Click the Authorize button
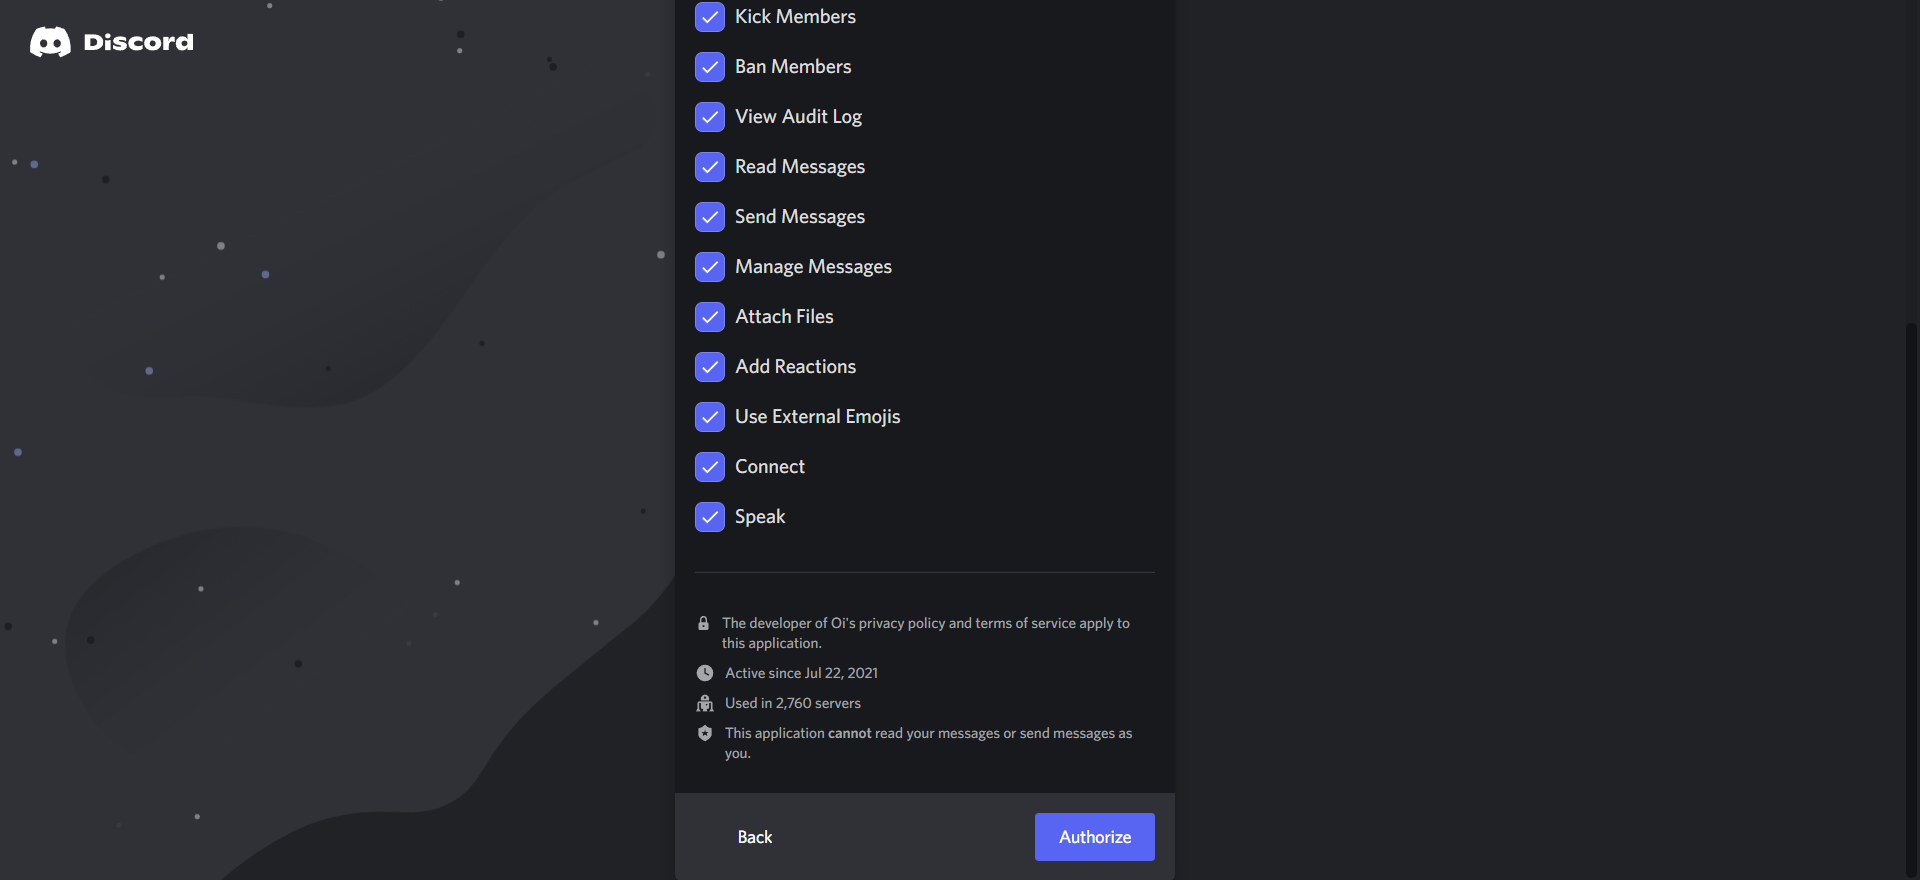Viewport: 1920px width, 880px height. coord(1095,837)
